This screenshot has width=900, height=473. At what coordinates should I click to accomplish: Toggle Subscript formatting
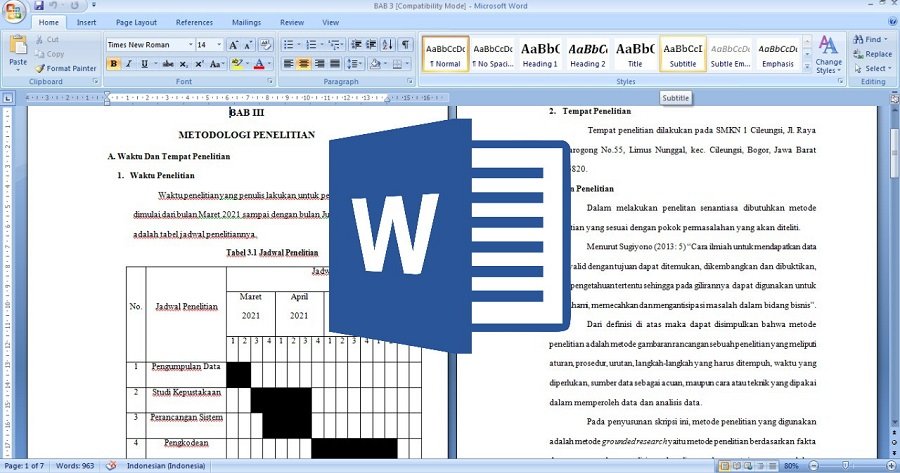click(x=183, y=64)
